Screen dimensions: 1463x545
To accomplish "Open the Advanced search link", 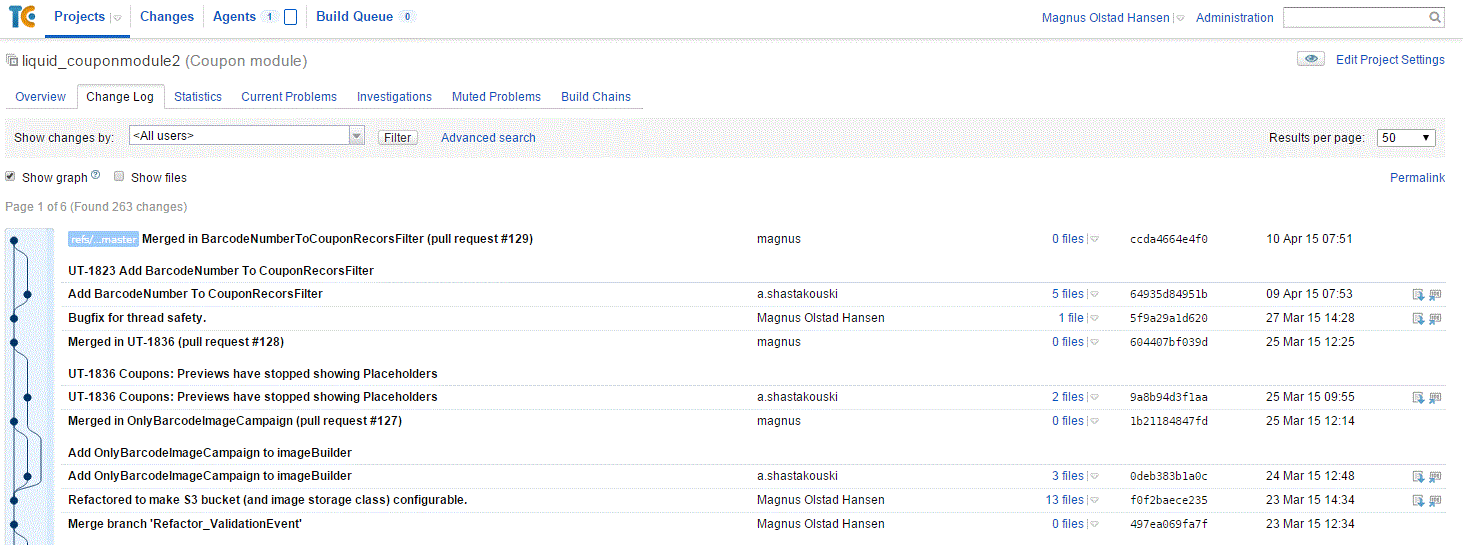I will [x=488, y=138].
